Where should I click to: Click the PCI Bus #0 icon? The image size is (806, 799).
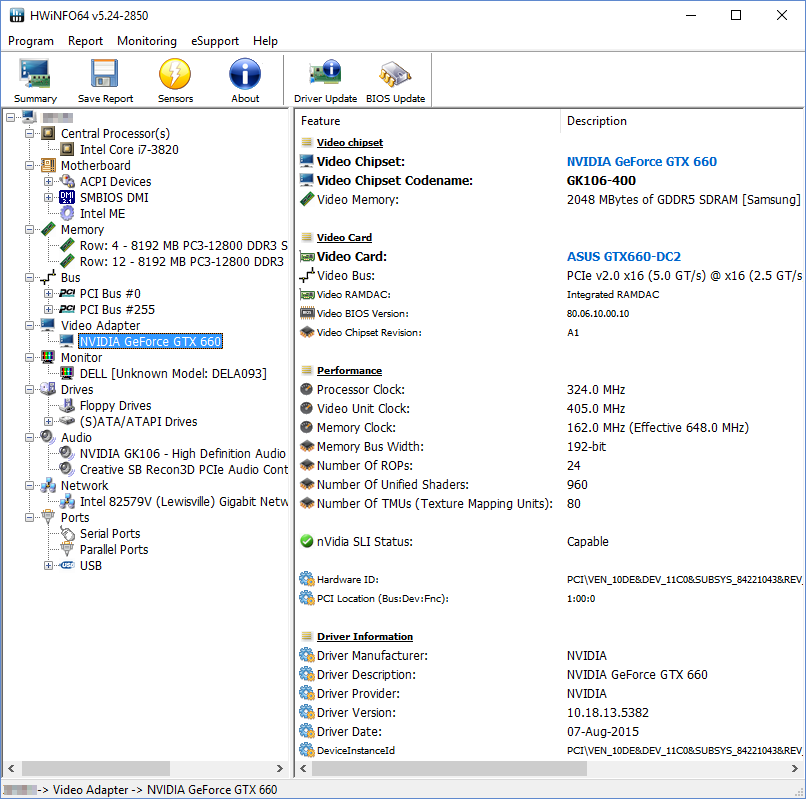67,294
